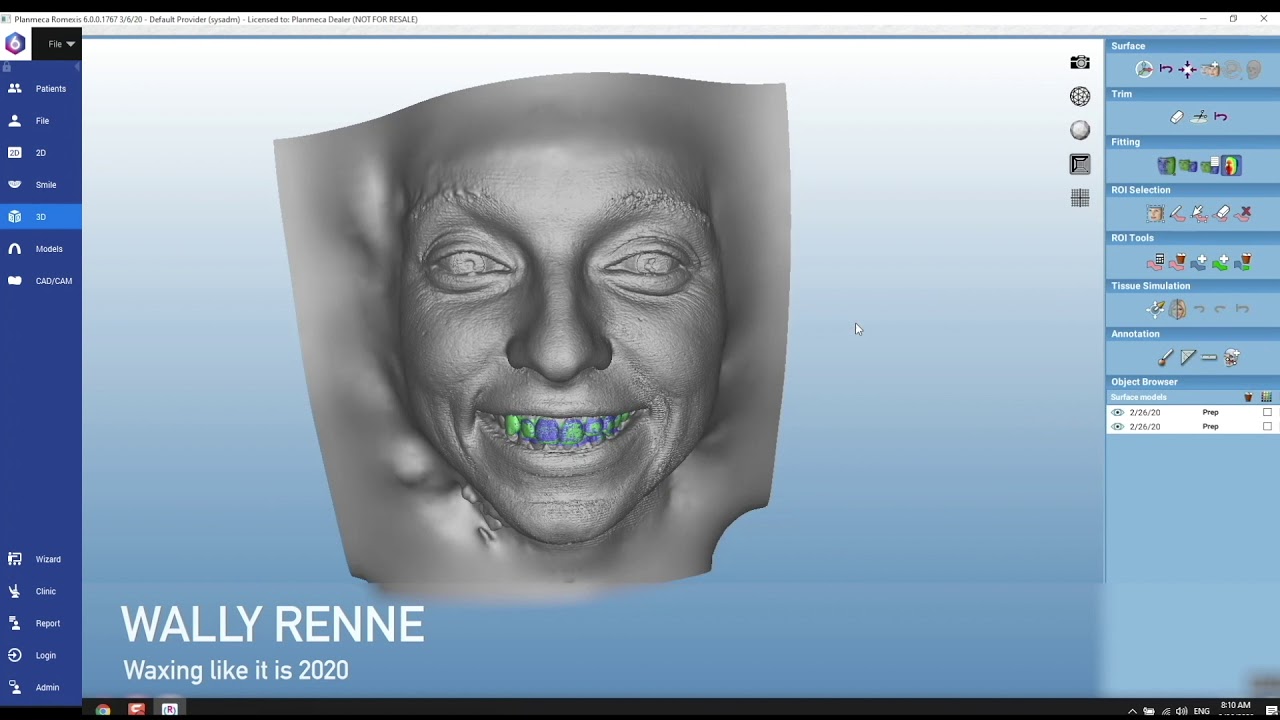
Task: Open the Admin section
Action: tap(41, 687)
